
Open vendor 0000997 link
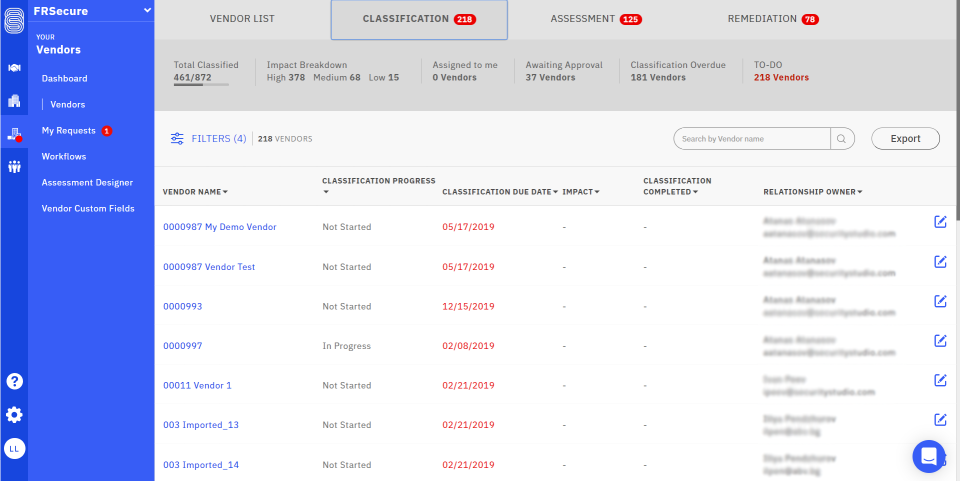(x=182, y=346)
